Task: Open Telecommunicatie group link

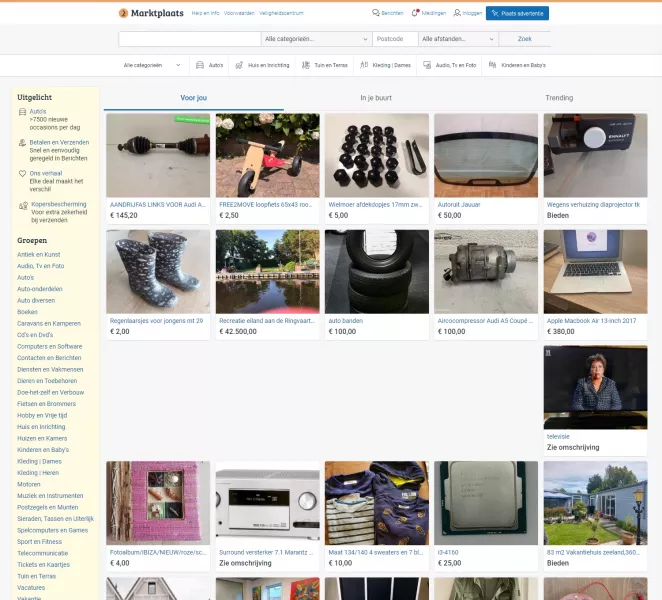Action: coord(43,554)
